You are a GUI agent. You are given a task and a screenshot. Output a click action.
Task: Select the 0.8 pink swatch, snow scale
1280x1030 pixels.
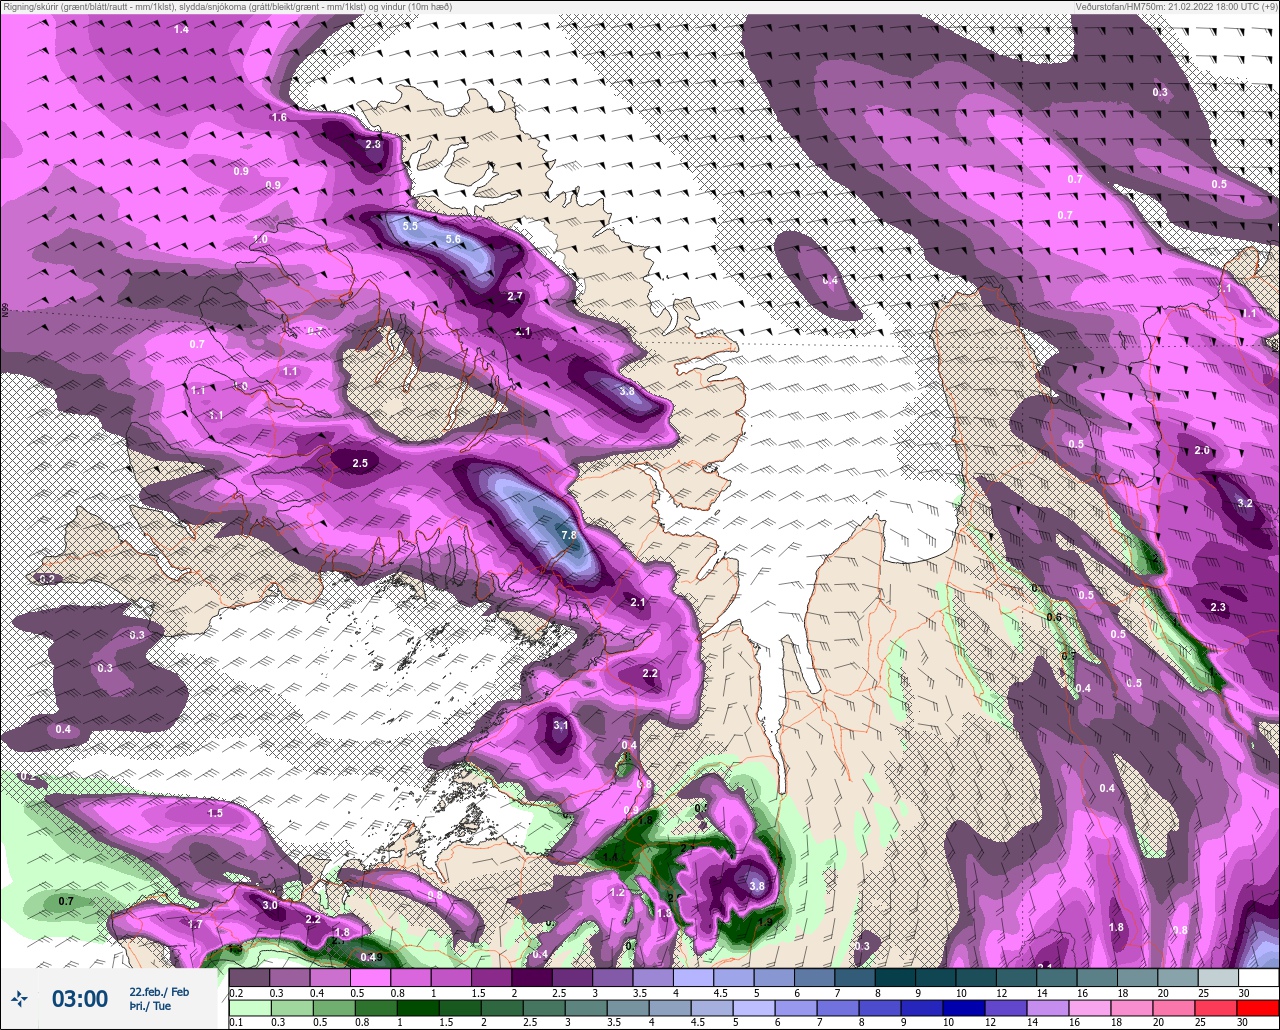pyautogui.click(x=410, y=977)
